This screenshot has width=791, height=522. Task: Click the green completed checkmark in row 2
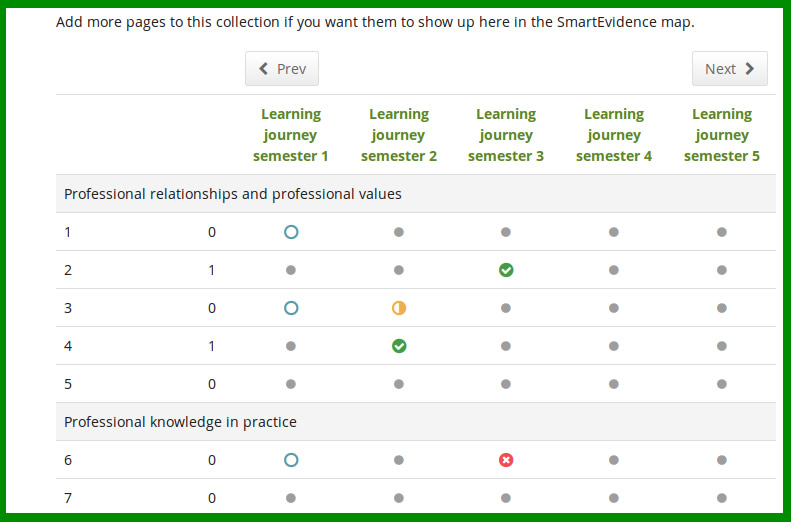(x=506, y=270)
